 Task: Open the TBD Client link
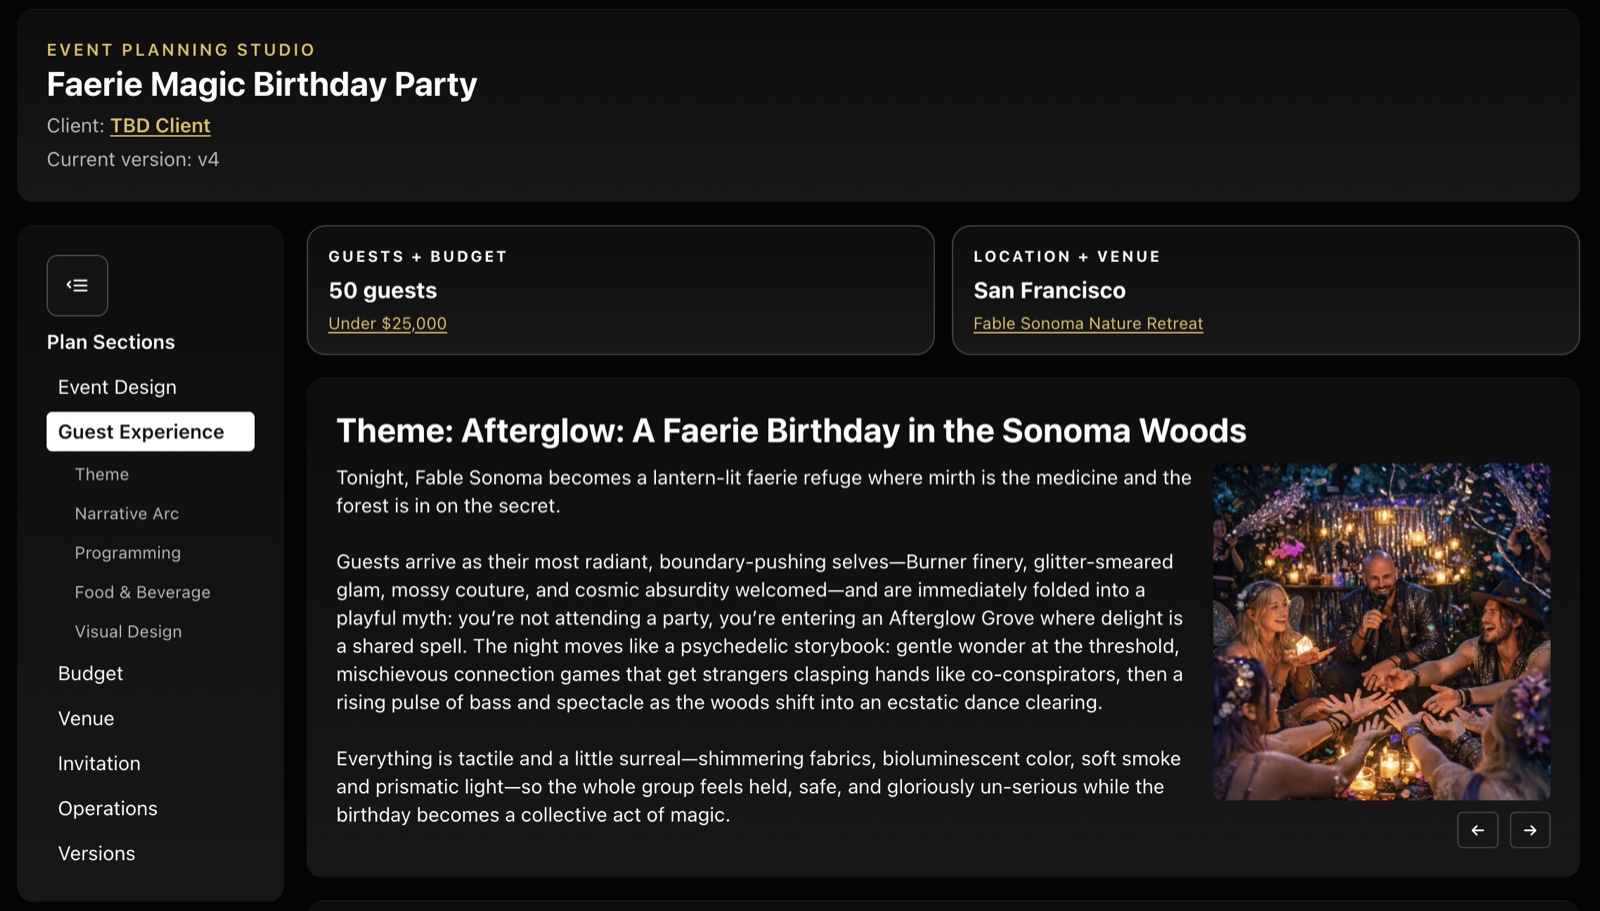coord(160,126)
